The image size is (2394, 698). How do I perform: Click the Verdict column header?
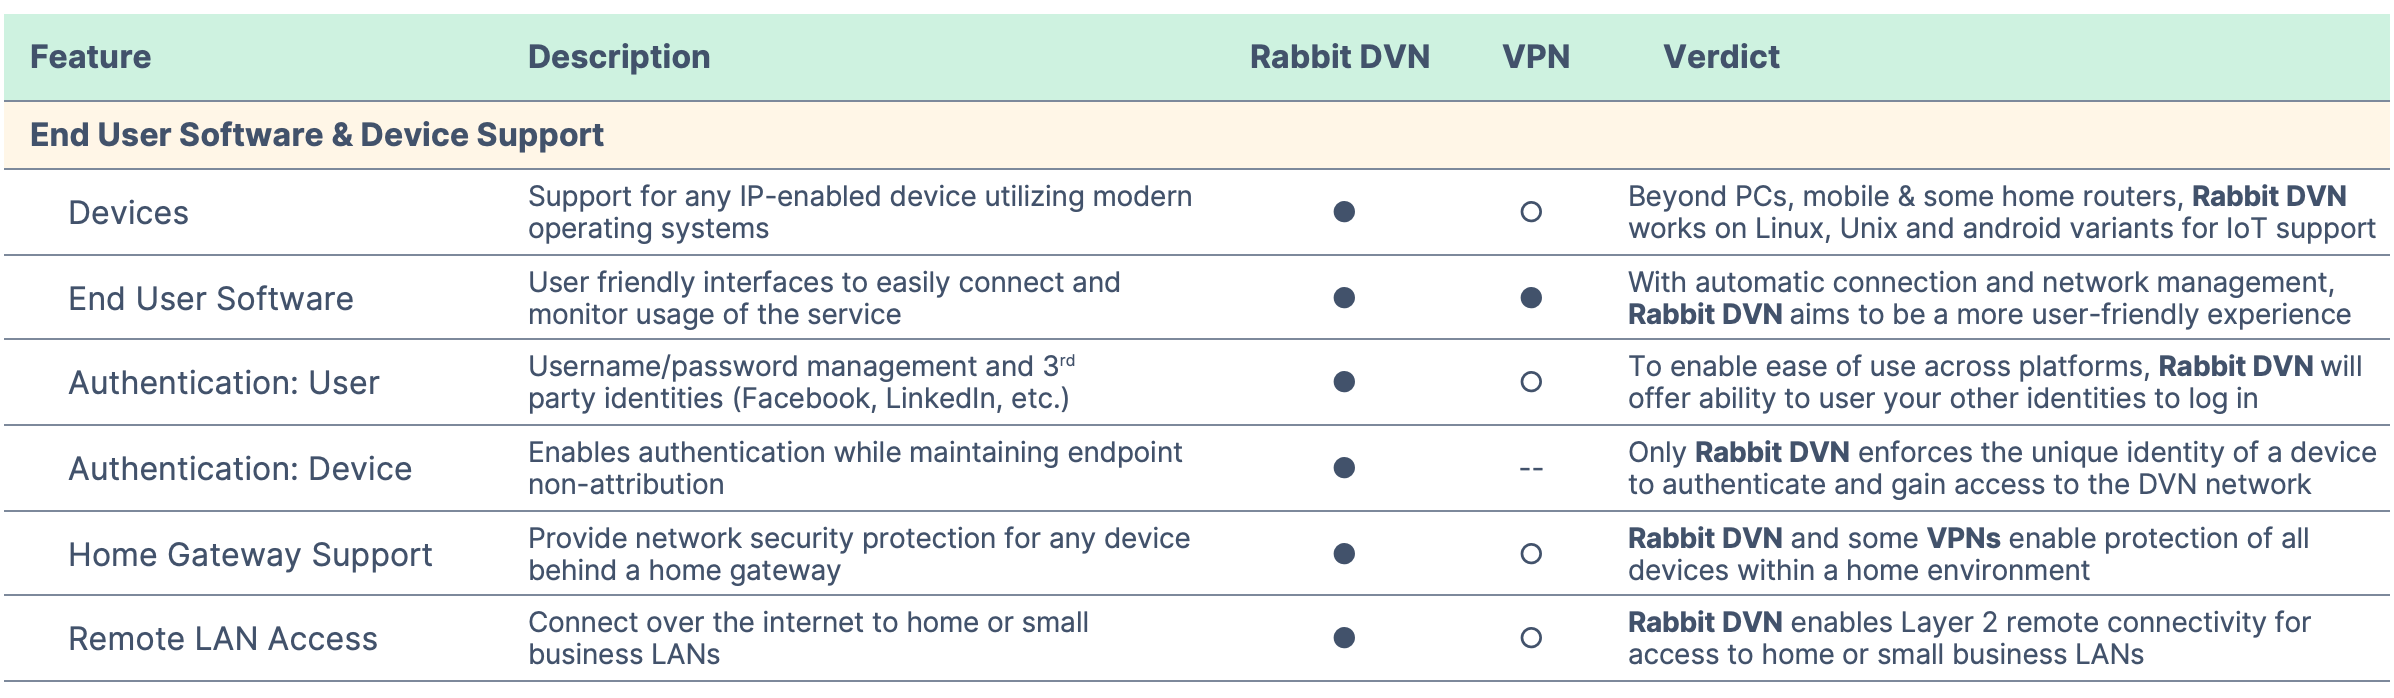[x=1721, y=57]
